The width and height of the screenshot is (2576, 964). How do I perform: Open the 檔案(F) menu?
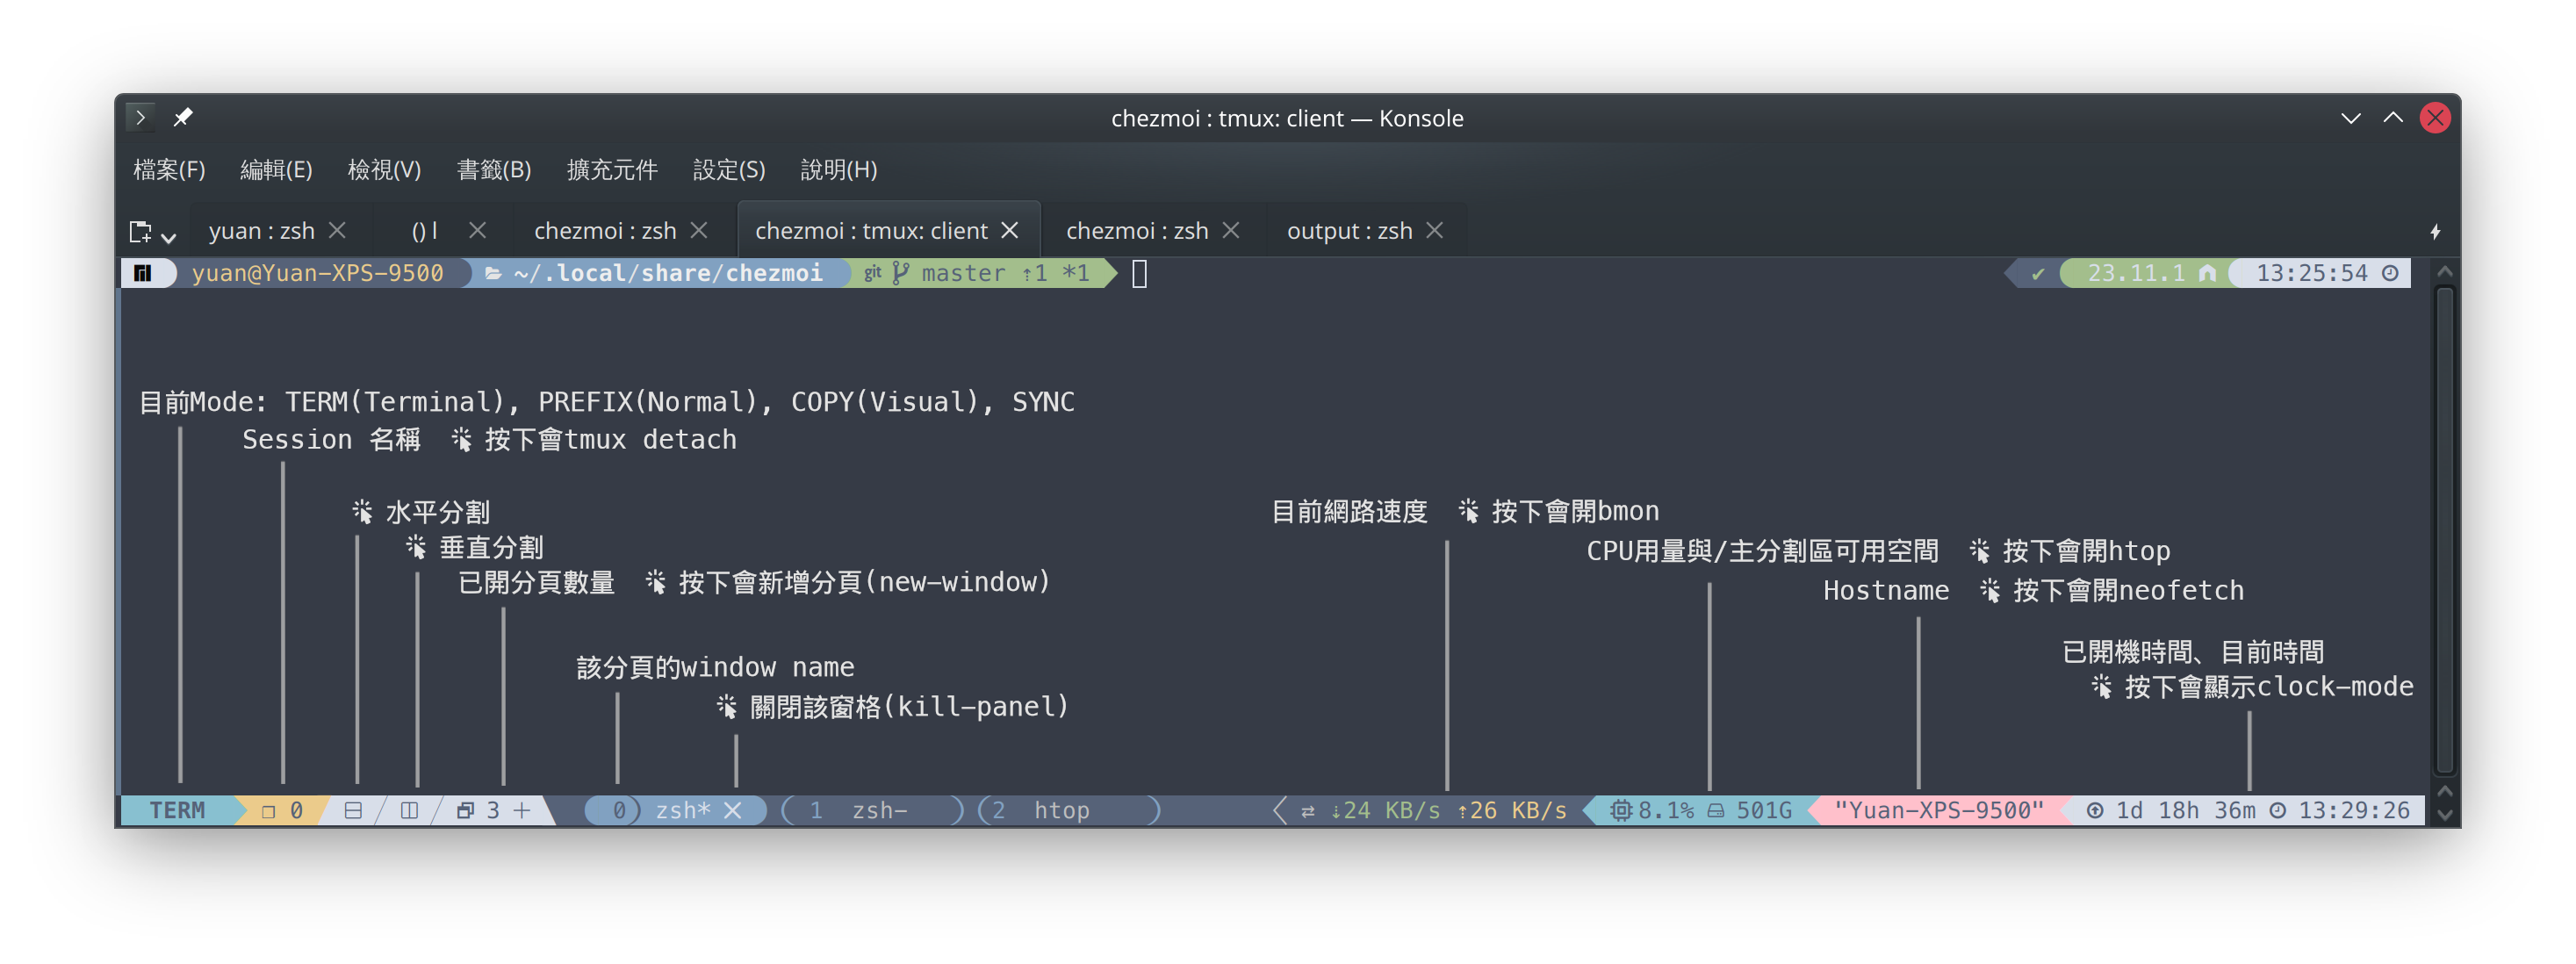[x=169, y=170]
